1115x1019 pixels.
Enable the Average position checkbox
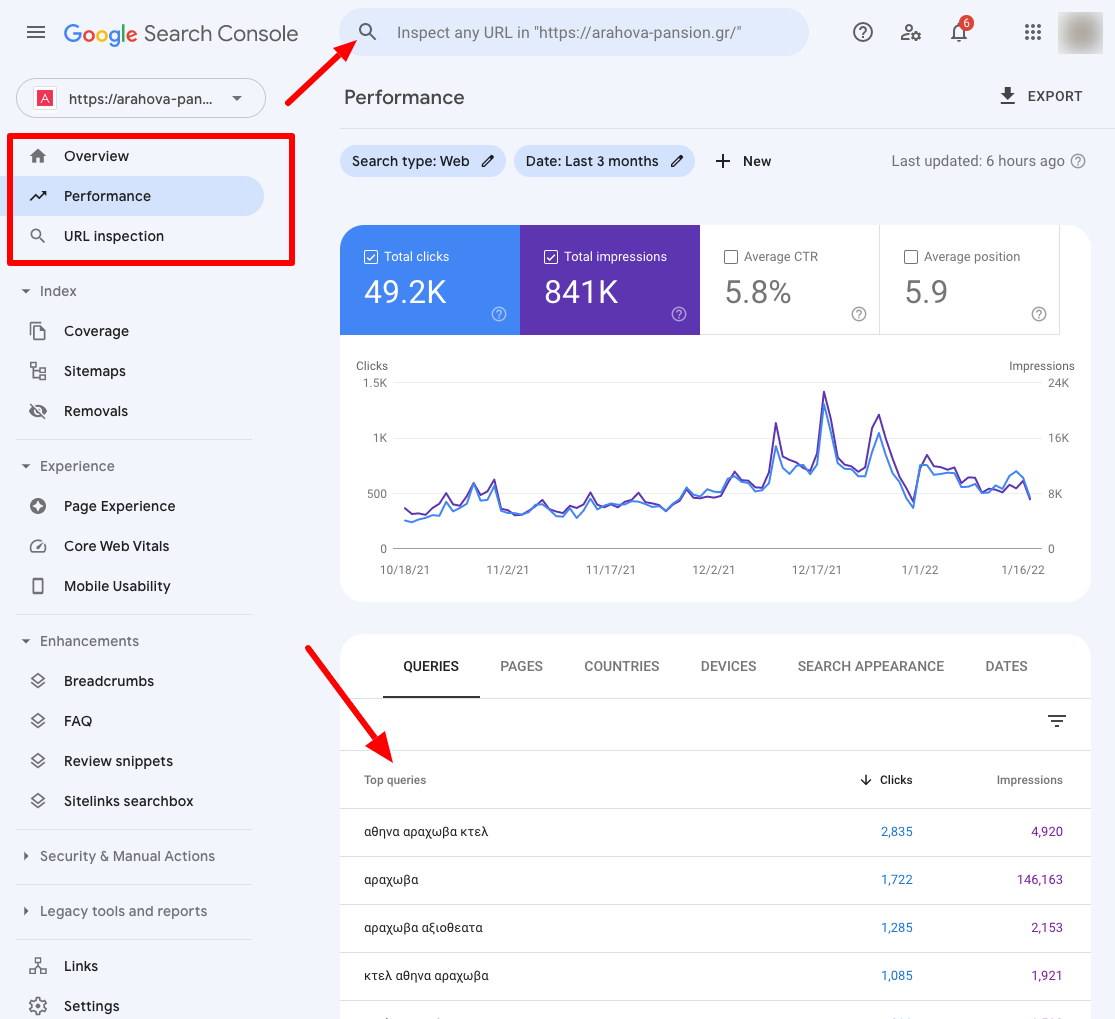910,257
